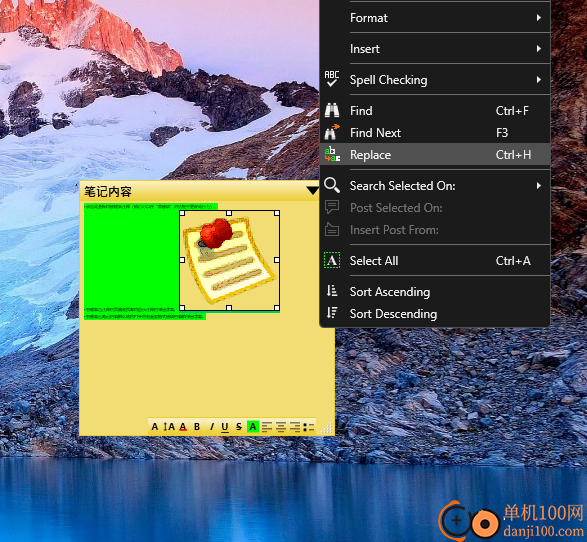
Task: Toggle italic formatting in note toolbar
Action: coord(211,427)
